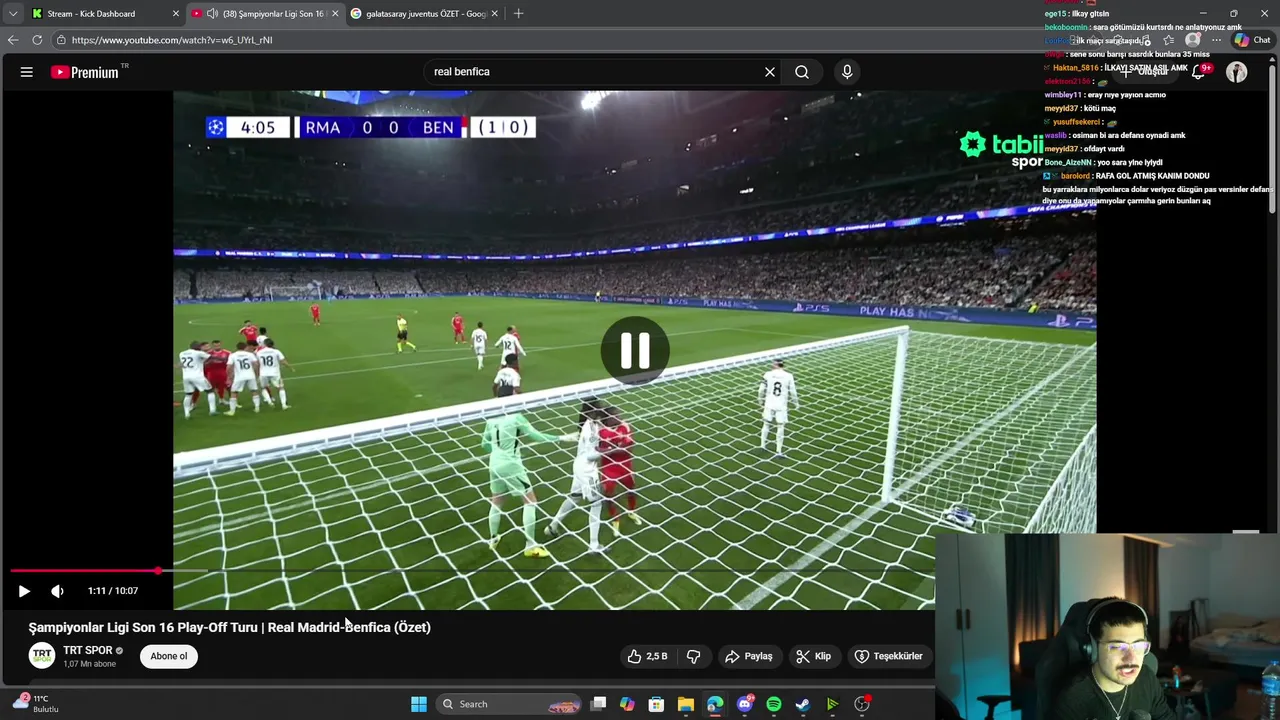Open a new browser tab
Viewport: 1280px width, 720px height.
click(518, 14)
